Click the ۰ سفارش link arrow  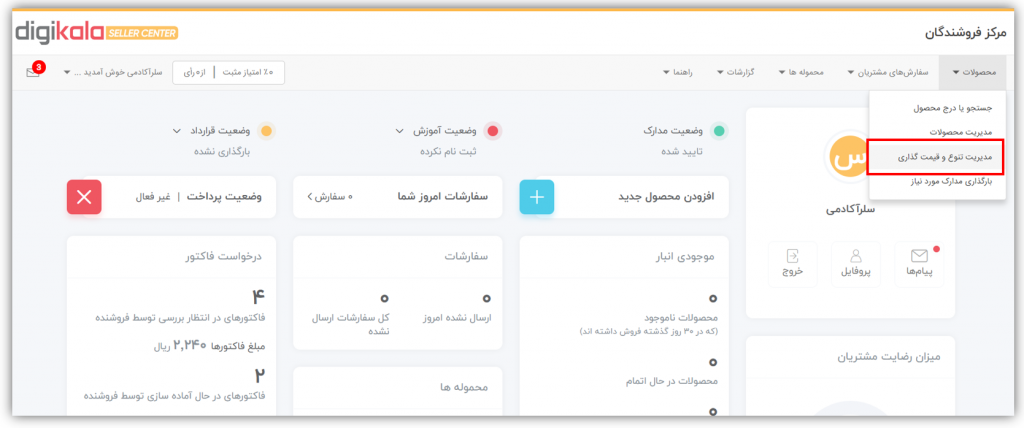330,197
